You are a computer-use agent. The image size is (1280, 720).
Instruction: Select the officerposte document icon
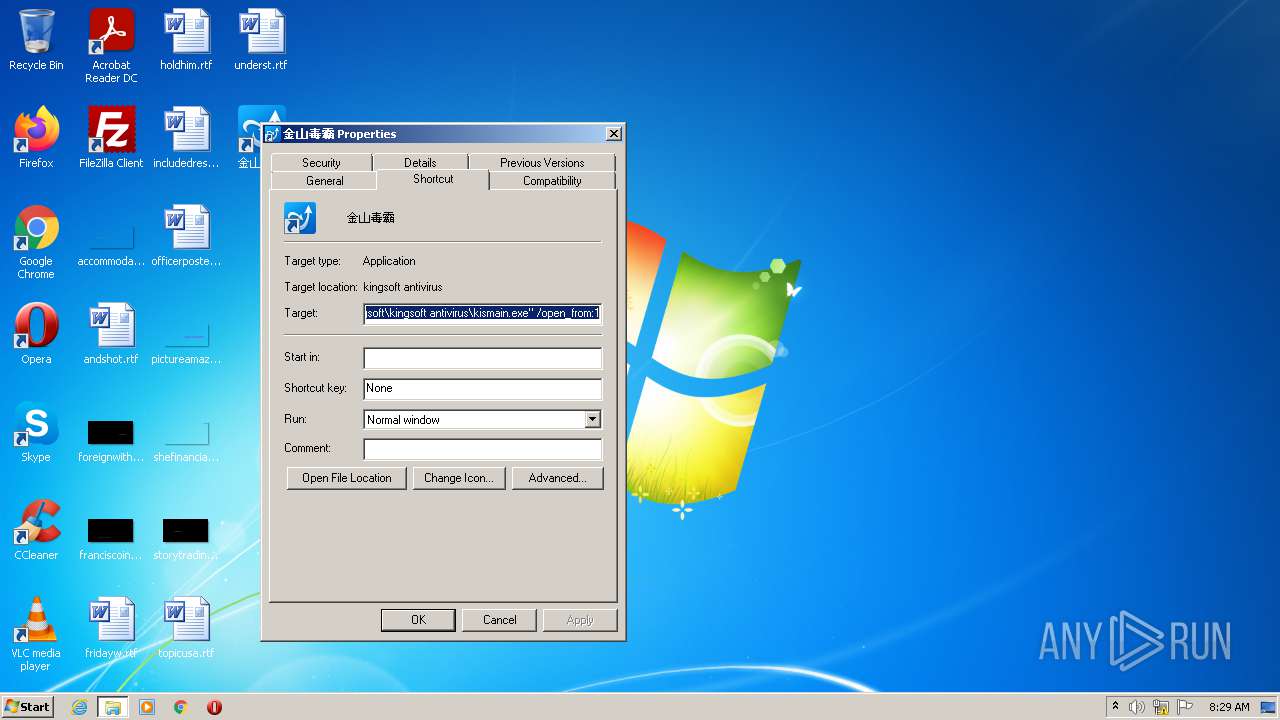pyautogui.click(x=186, y=236)
